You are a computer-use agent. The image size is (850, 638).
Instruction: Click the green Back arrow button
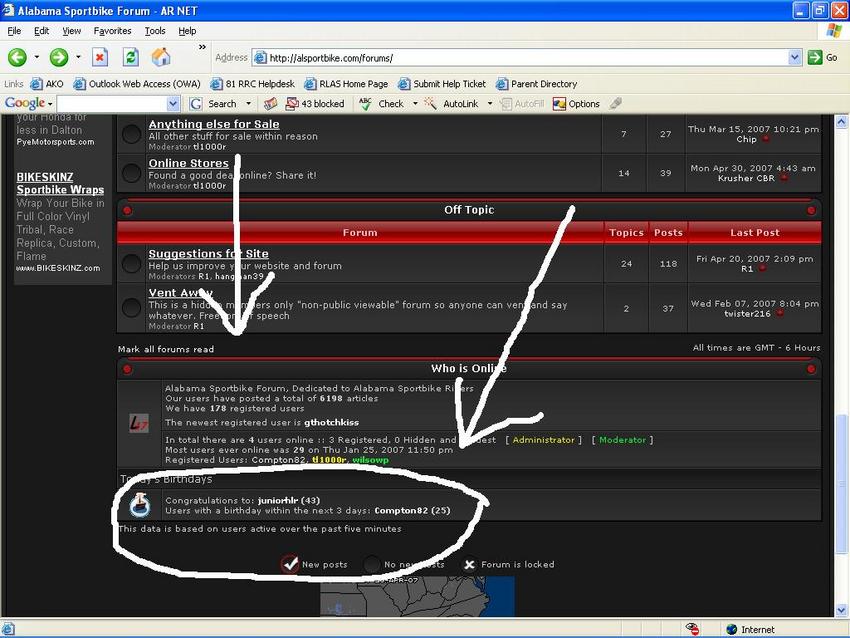pos(17,57)
